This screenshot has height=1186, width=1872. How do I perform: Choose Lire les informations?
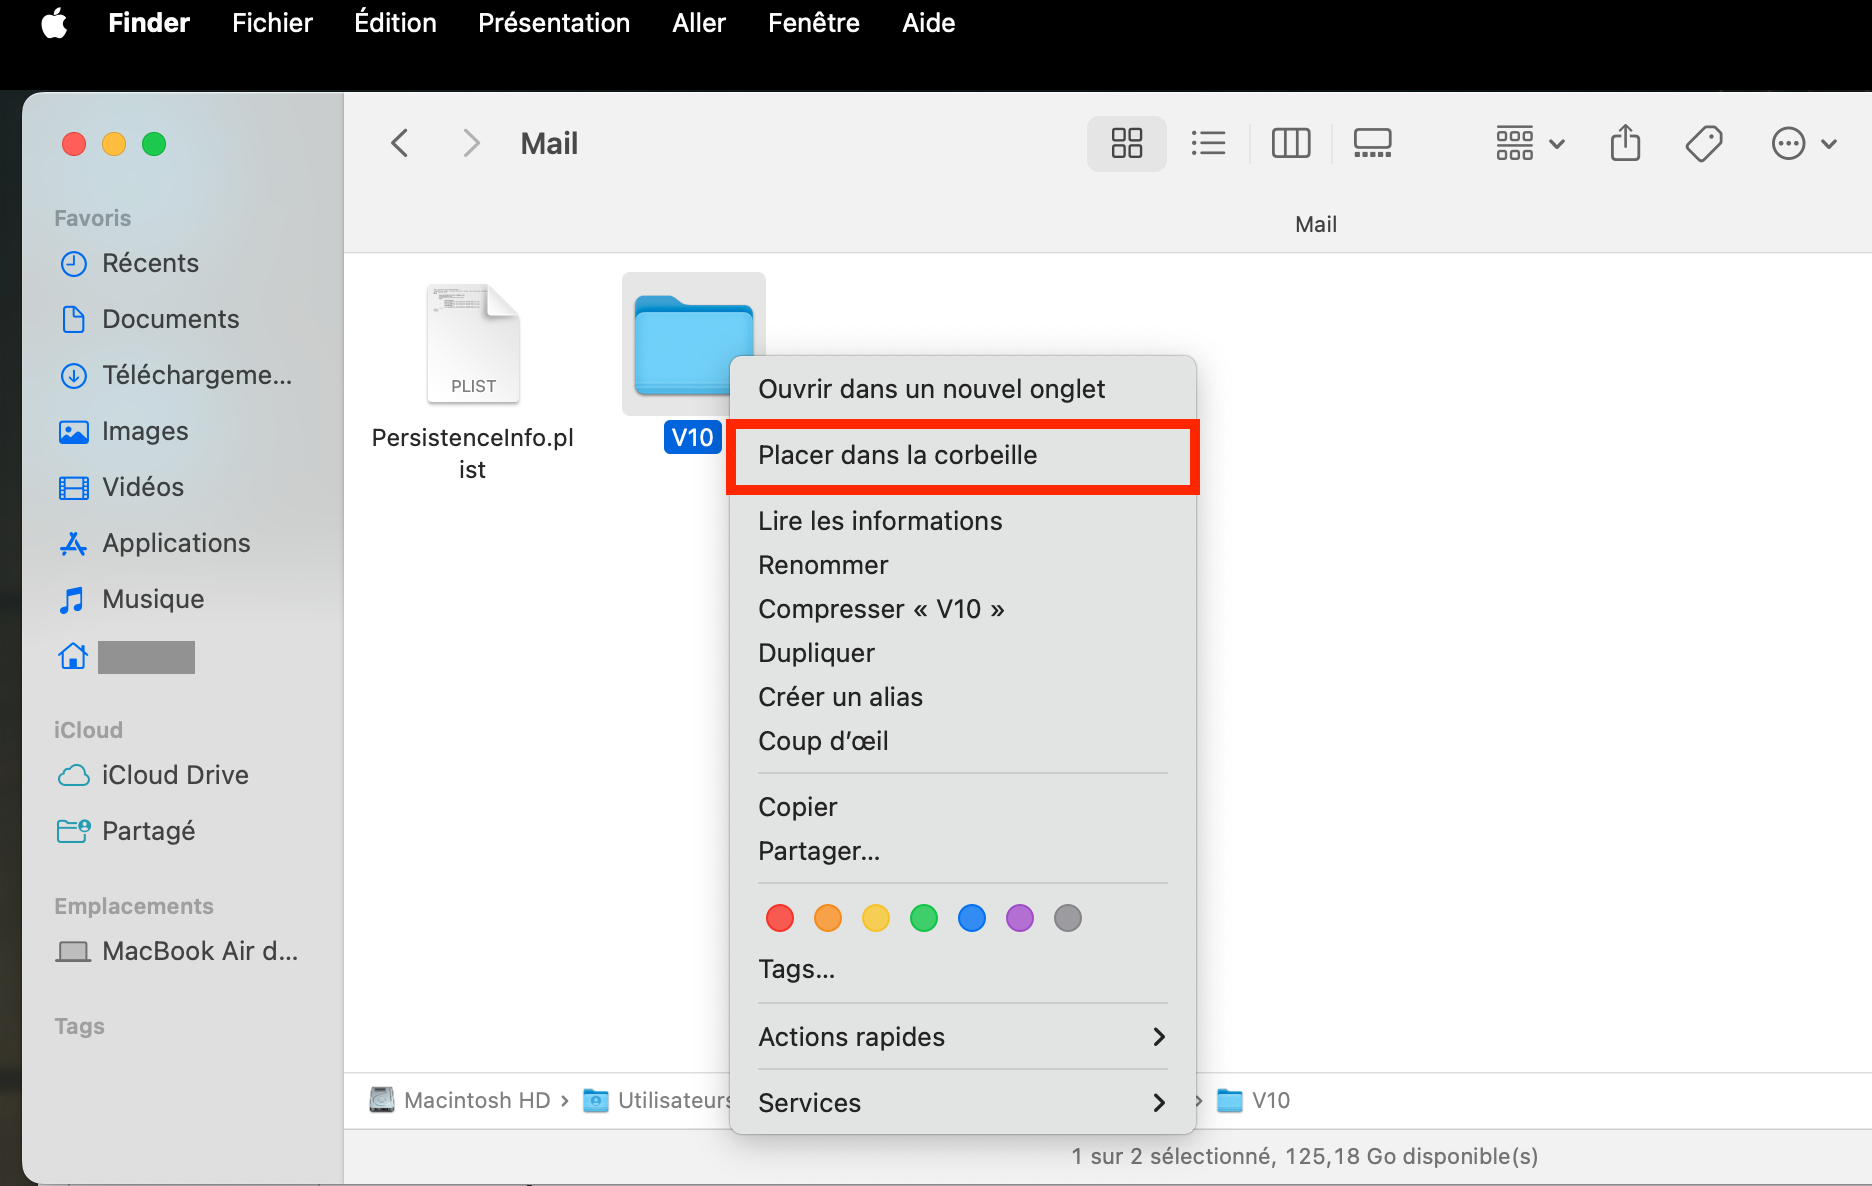[963, 521]
